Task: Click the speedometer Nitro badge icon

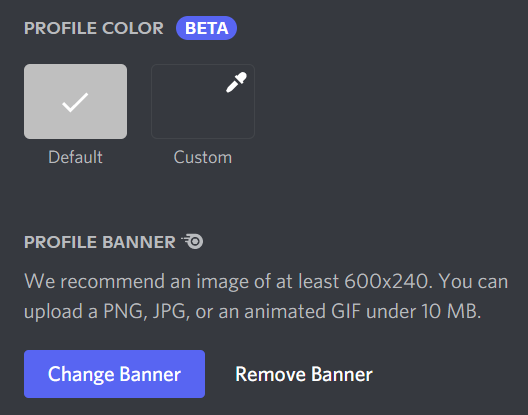Action: click(x=192, y=241)
